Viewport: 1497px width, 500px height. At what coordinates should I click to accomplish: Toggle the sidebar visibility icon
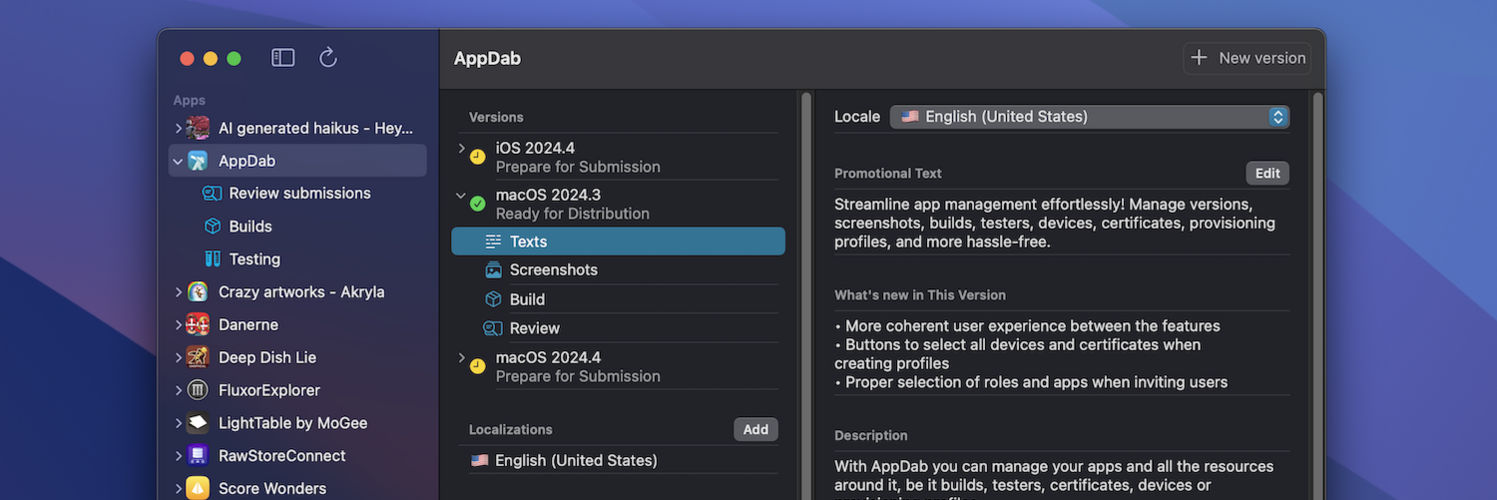click(x=283, y=58)
